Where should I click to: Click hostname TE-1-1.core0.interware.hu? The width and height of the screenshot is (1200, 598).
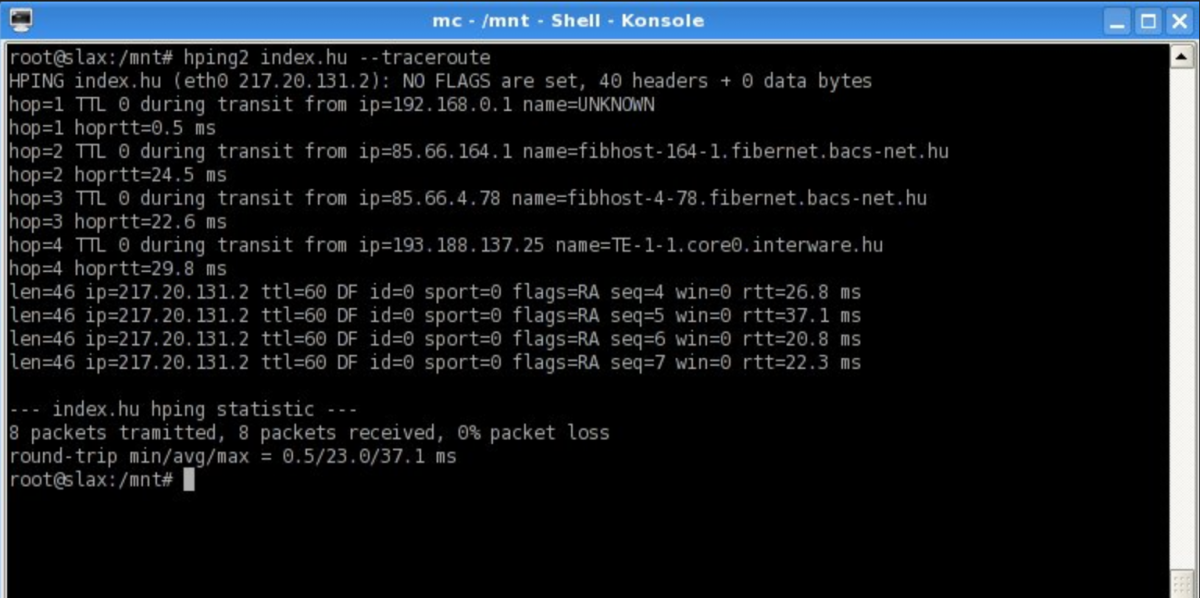718,245
